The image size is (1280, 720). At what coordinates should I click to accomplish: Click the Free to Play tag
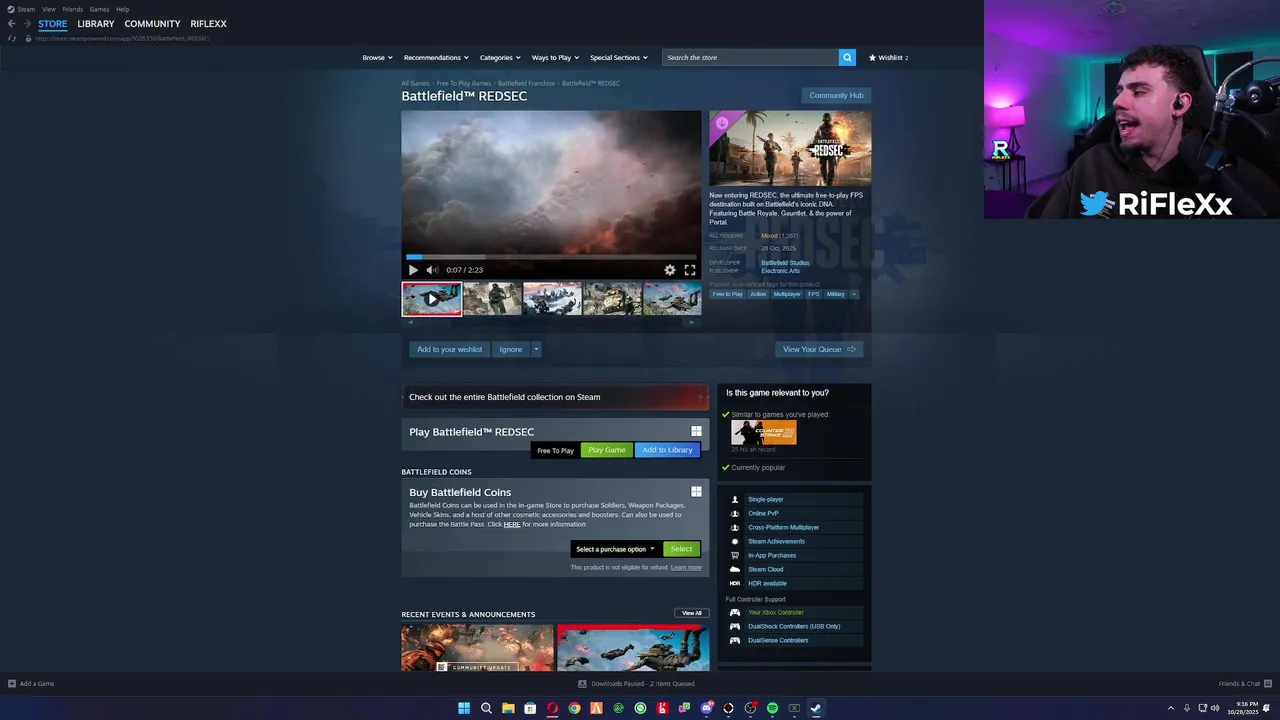[x=727, y=294]
